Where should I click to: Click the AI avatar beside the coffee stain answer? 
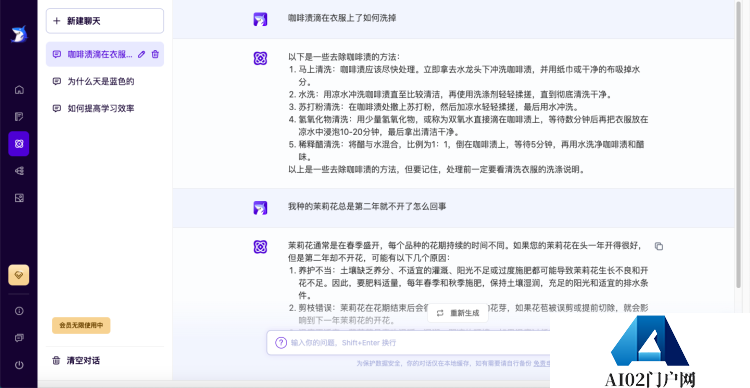(x=260, y=58)
